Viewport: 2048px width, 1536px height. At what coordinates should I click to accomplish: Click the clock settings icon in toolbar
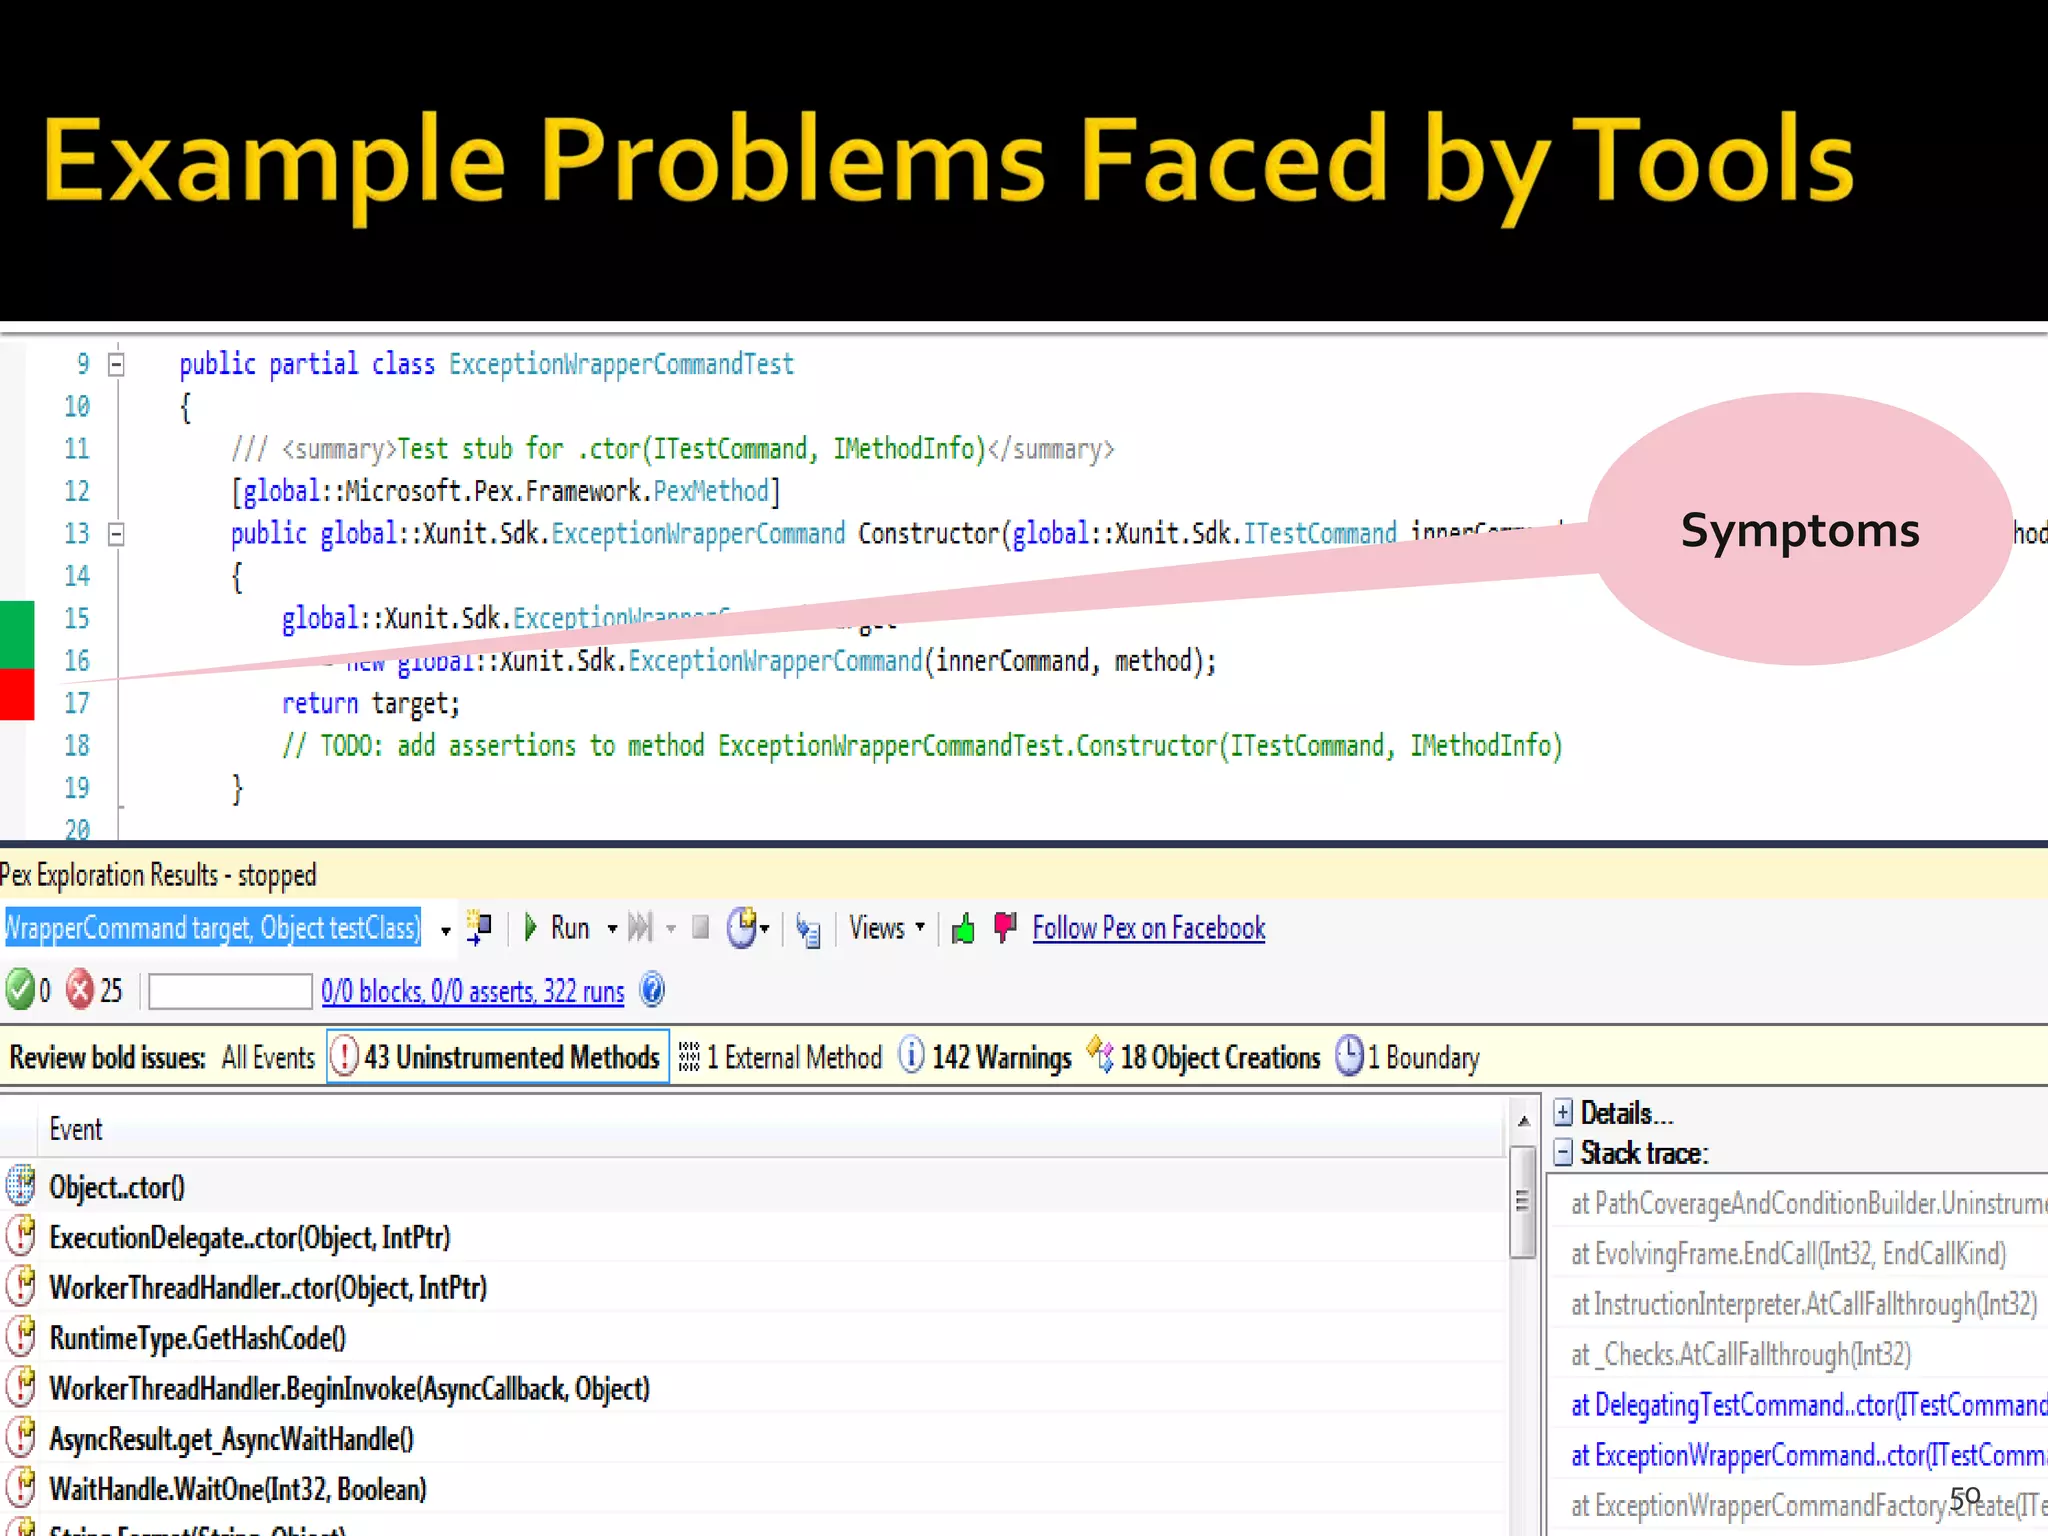[742, 928]
